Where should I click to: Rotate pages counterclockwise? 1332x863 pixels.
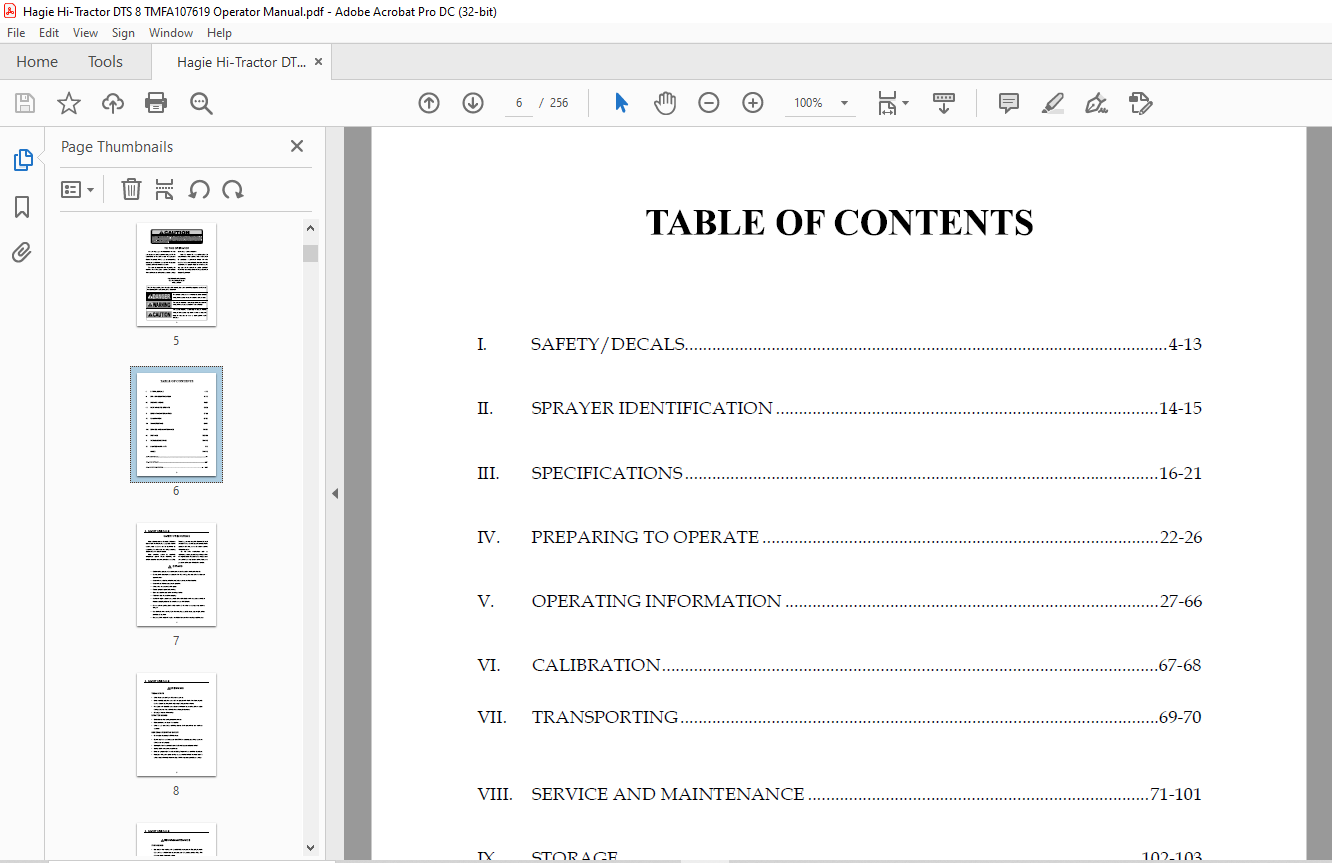199,189
